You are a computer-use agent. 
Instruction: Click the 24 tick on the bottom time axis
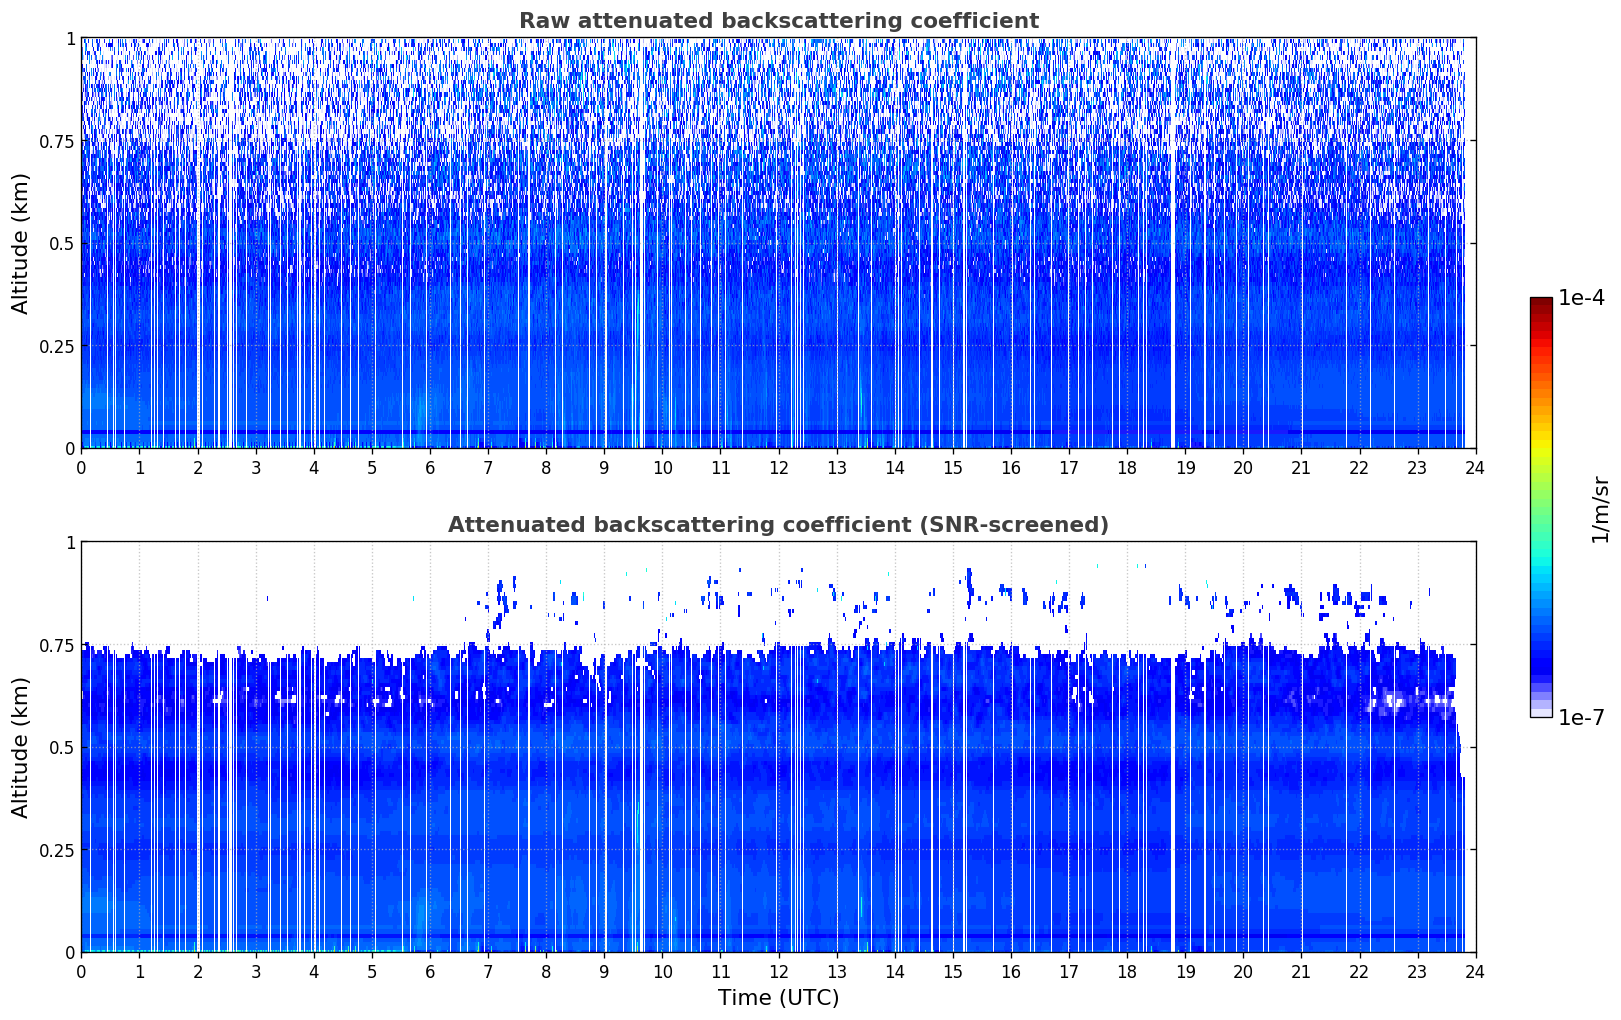point(1475,972)
